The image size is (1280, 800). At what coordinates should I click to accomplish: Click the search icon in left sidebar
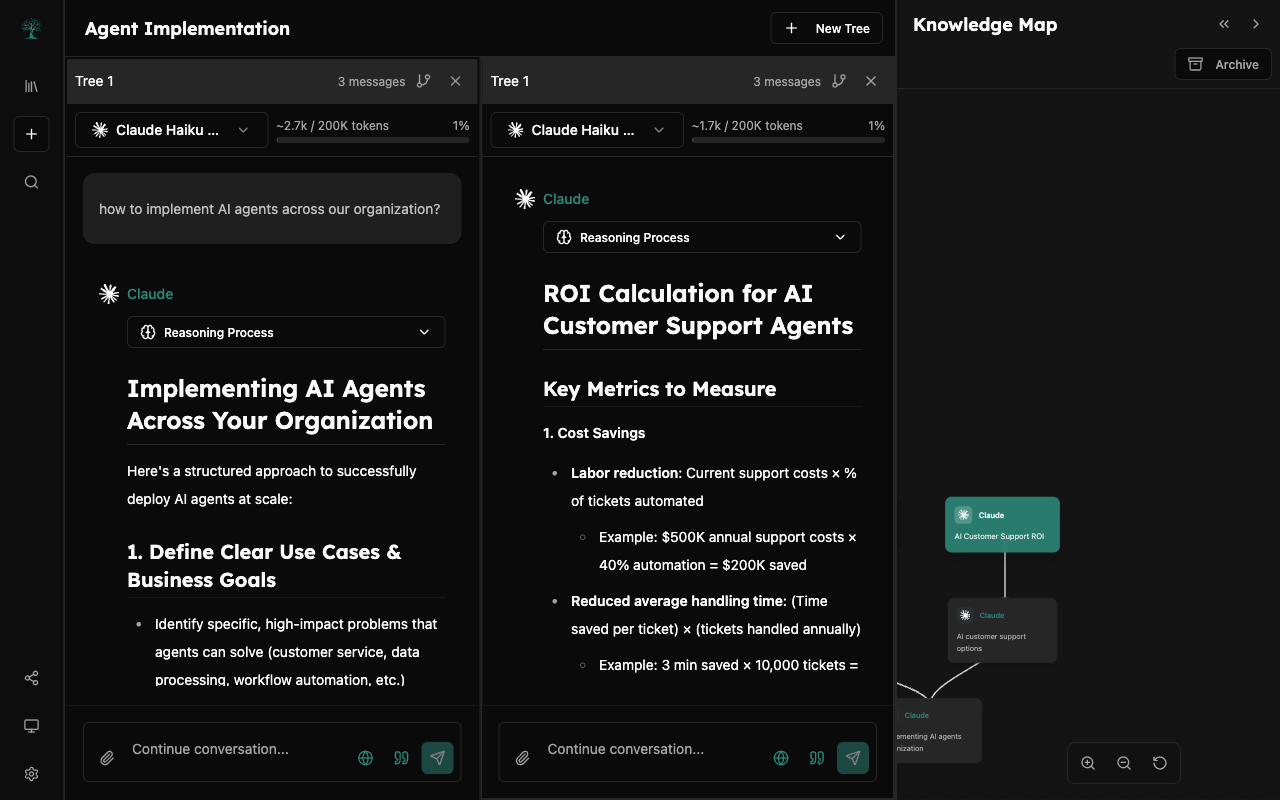(x=31, y=182)
